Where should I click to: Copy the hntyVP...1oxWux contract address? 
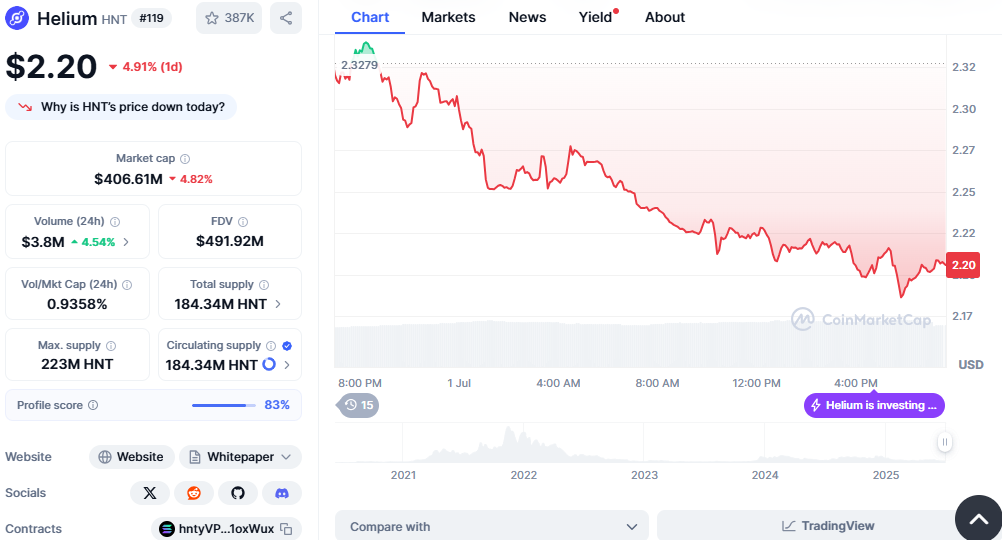coord(286,529)
